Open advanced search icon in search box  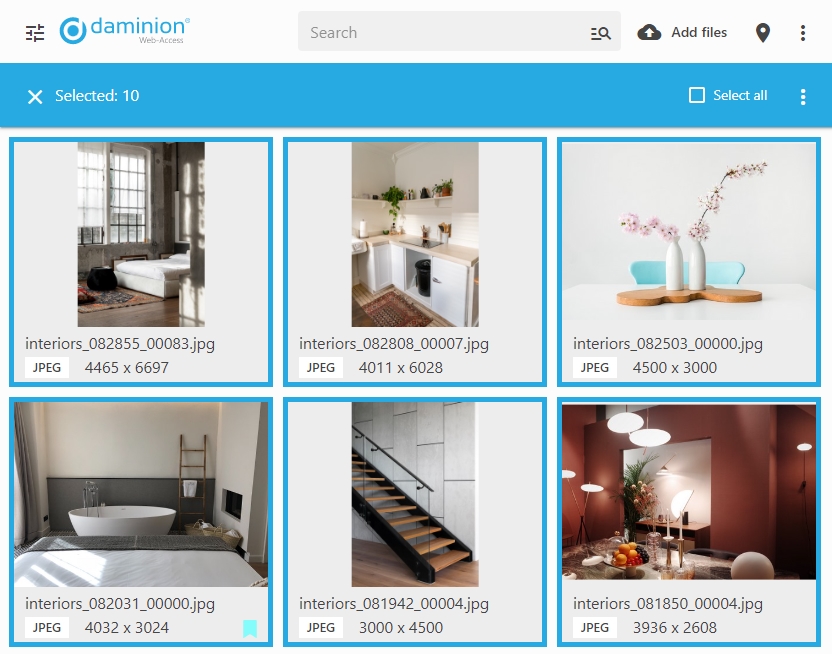pyautogui.click(x=600, y=33)
